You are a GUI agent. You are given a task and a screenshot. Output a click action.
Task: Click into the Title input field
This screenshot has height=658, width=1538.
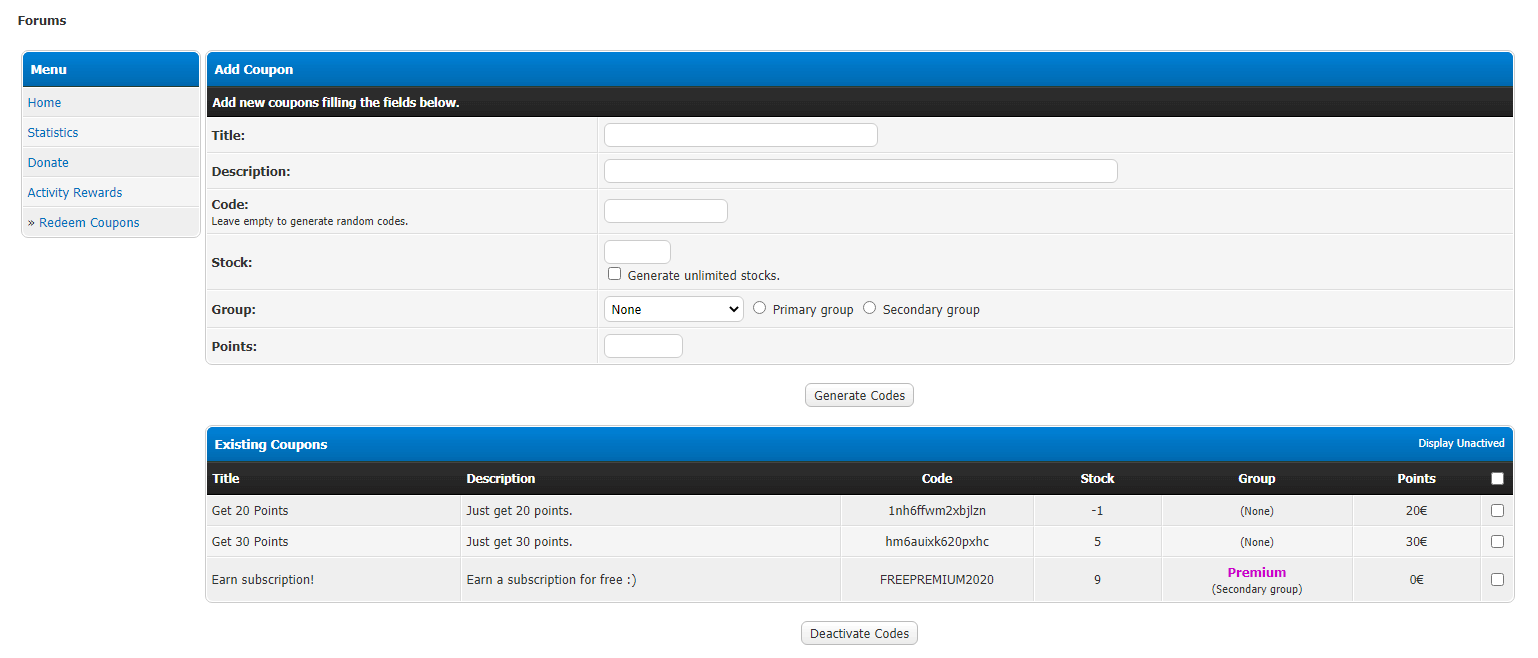[740, 135]
